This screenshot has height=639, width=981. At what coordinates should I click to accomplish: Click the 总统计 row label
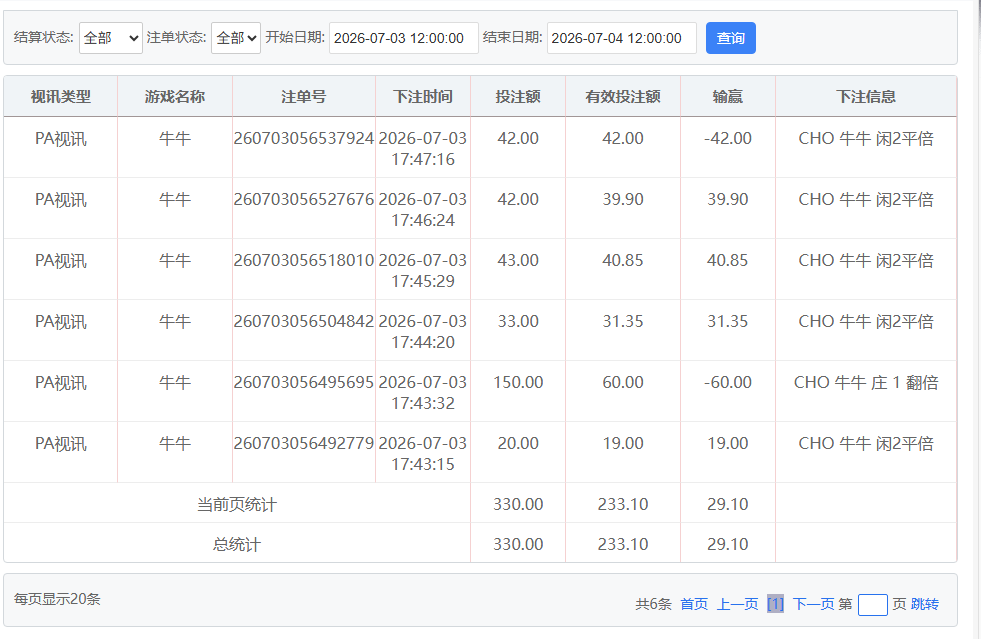tap(236, 544)
